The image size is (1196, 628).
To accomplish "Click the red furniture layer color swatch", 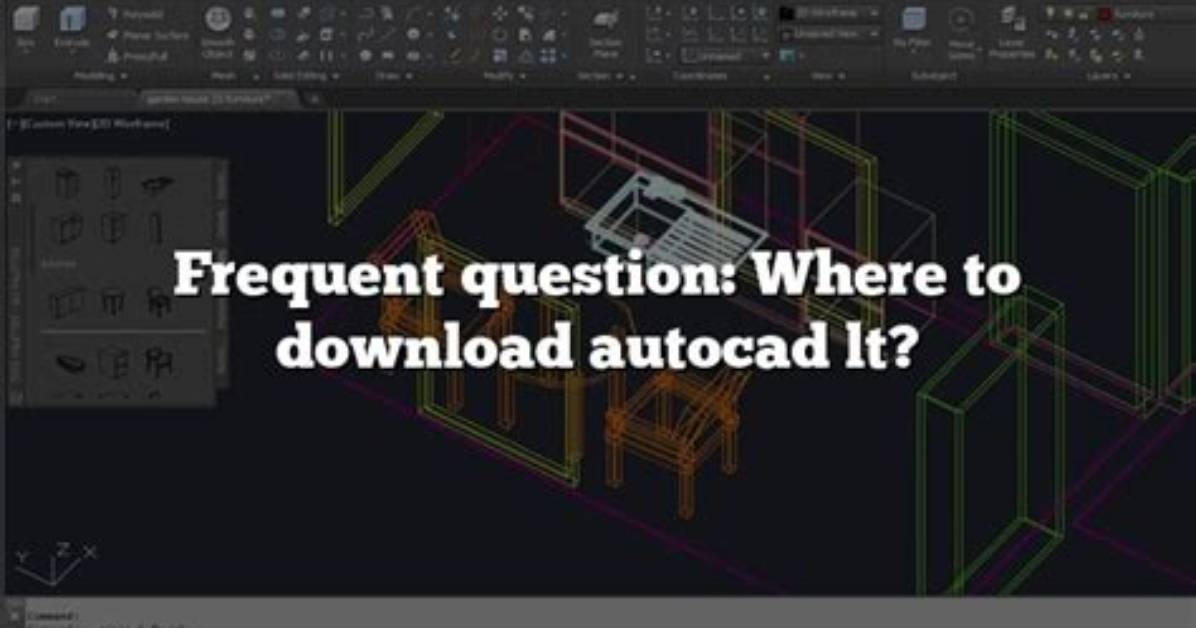I will 1105,14.
